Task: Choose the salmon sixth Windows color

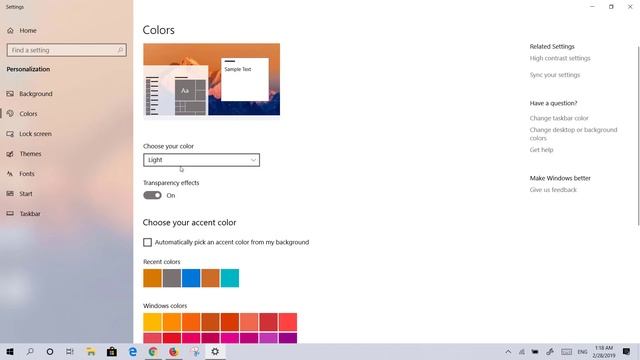Action: click(x=249, y=322)
